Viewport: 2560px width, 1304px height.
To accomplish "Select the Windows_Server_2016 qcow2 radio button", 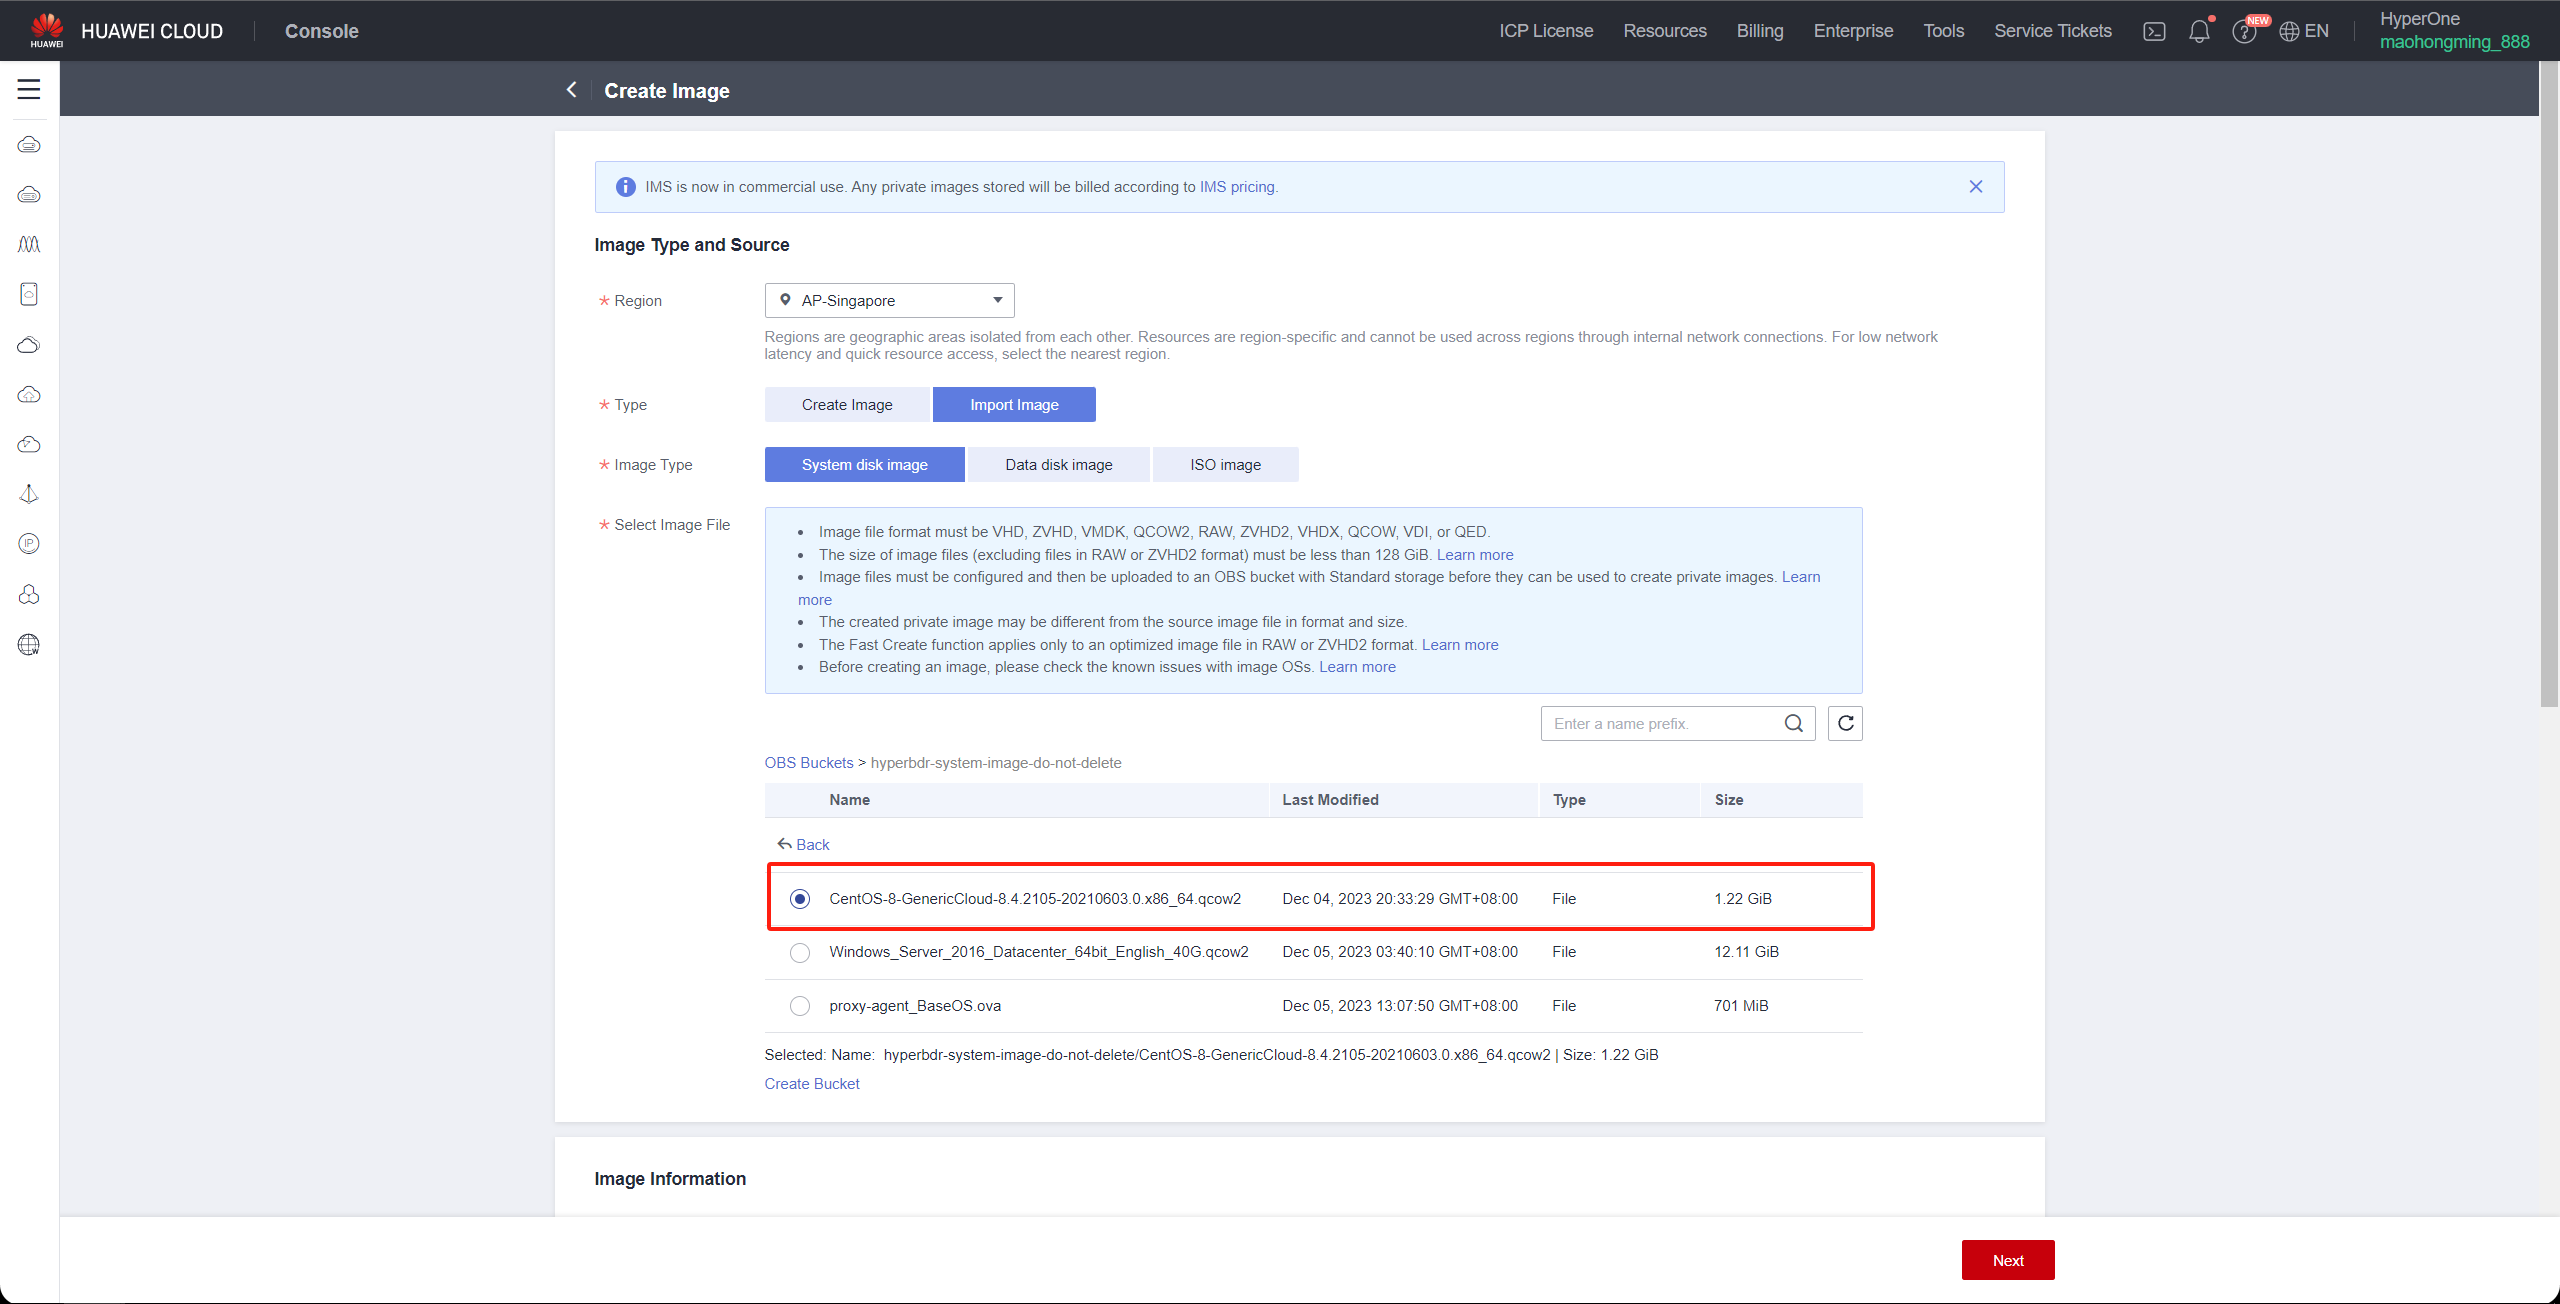I will 800,952.
